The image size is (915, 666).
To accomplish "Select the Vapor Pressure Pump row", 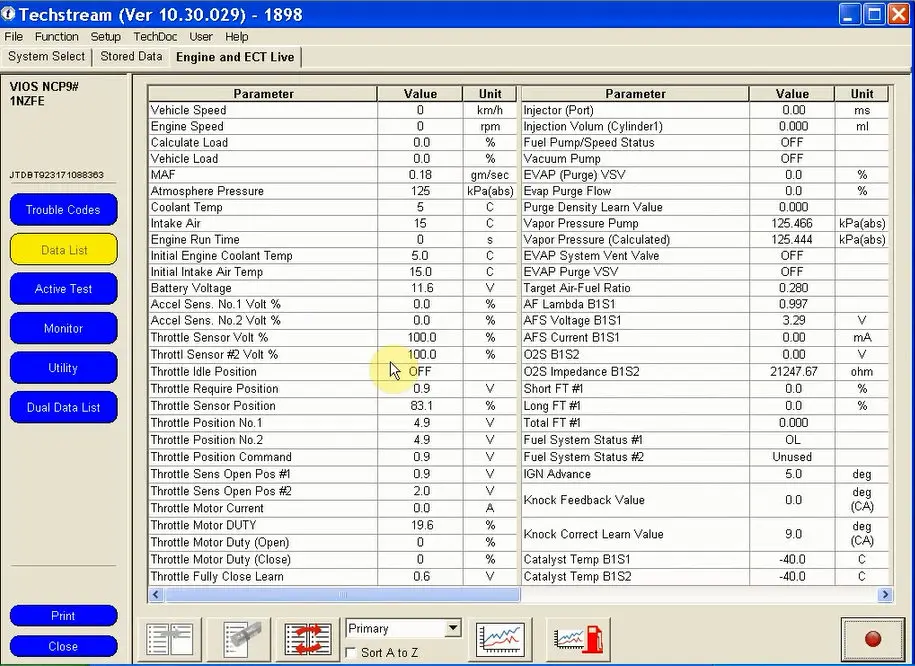I will (x=705, y=223).
